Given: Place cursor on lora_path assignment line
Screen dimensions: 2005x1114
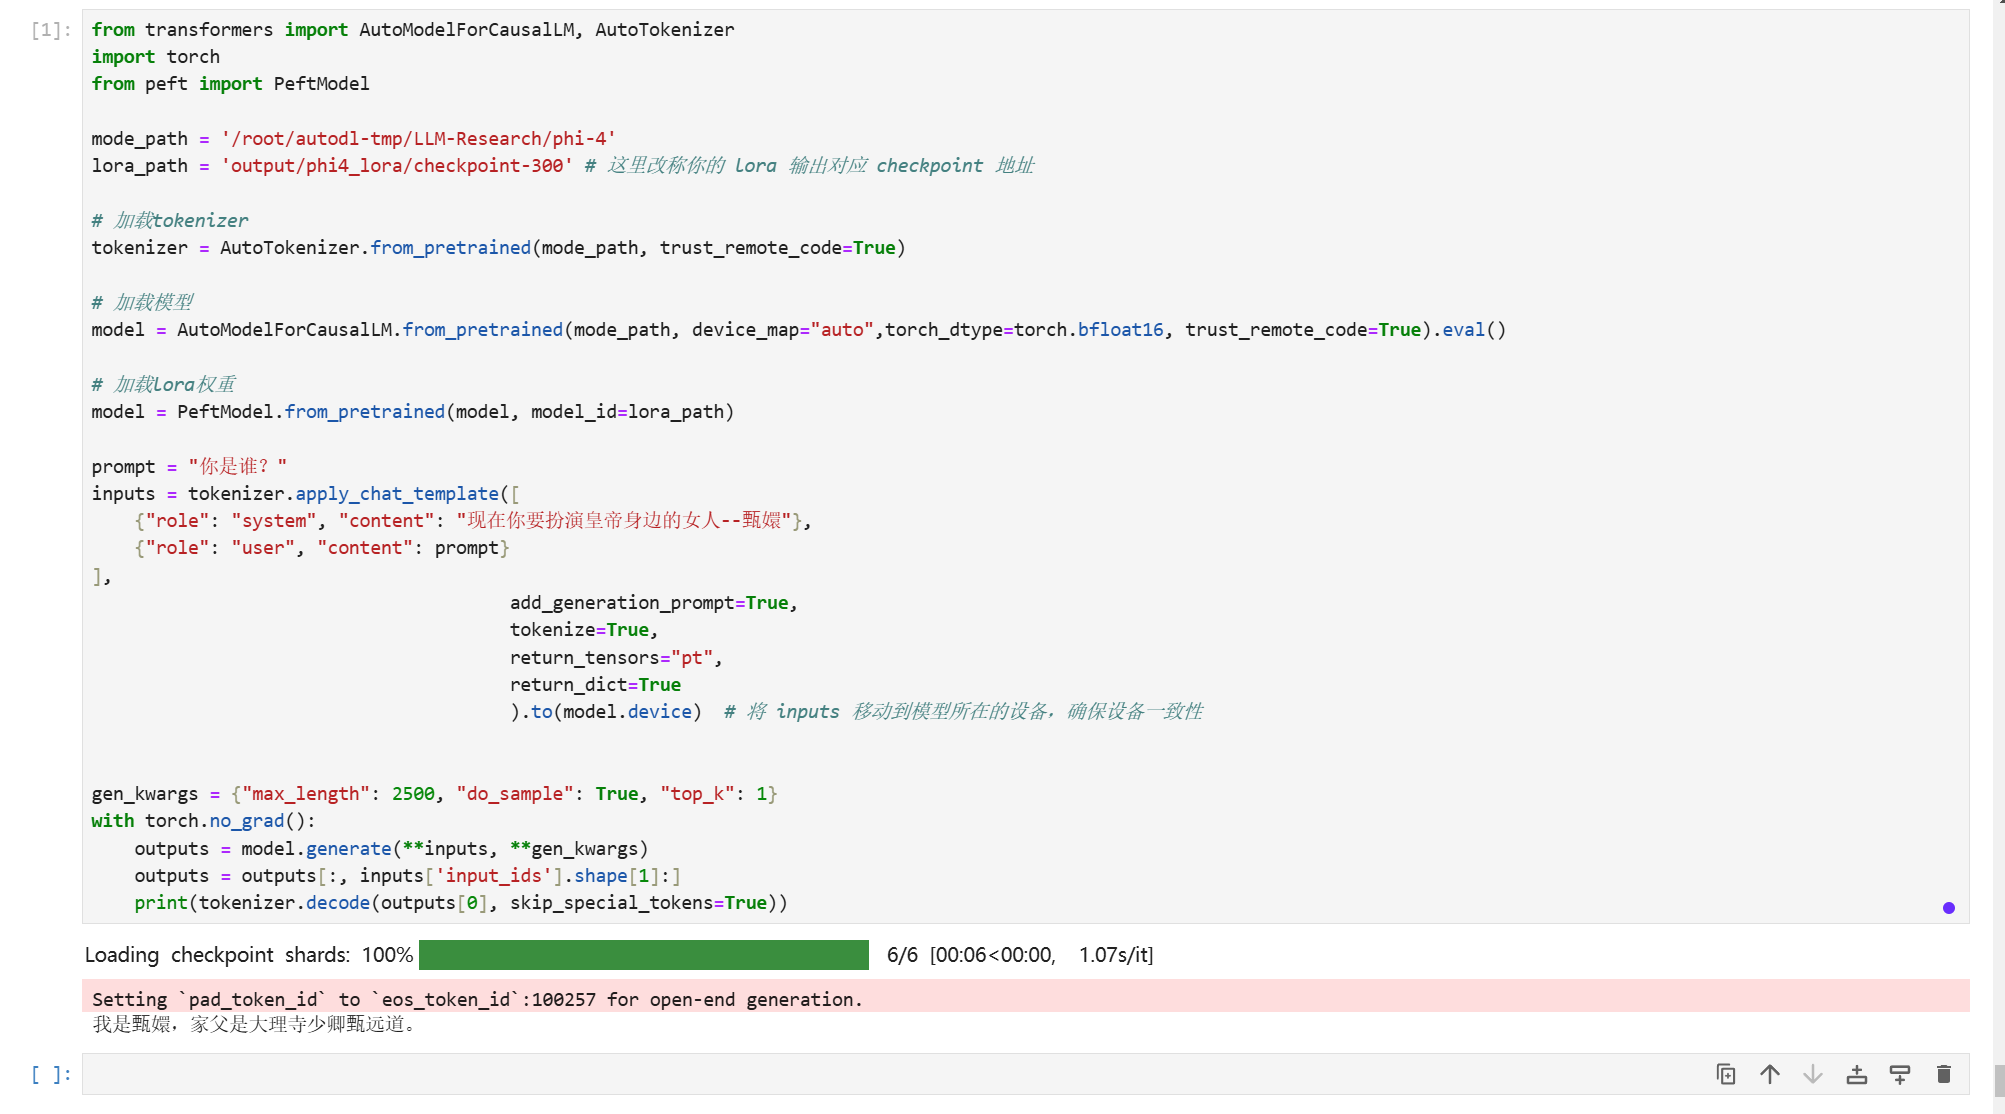Looking at the screenshot, I should pos(332,166).
